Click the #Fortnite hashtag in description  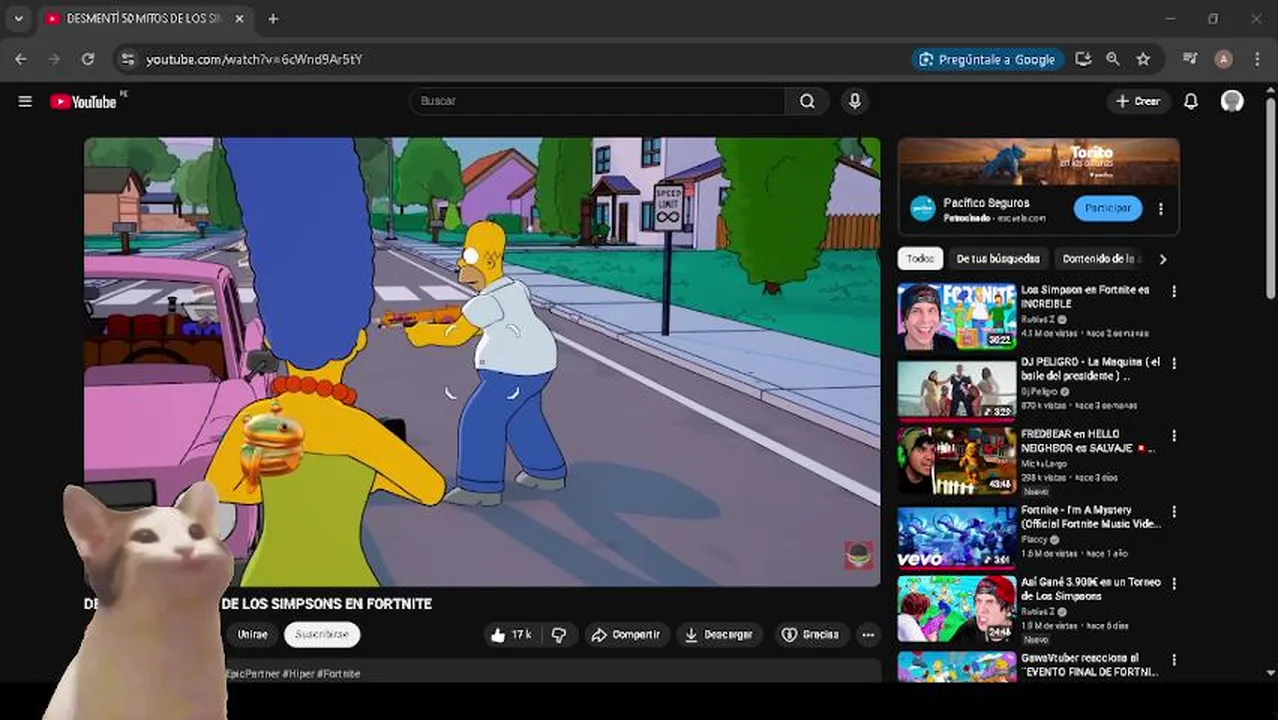[x=338, y=674]
